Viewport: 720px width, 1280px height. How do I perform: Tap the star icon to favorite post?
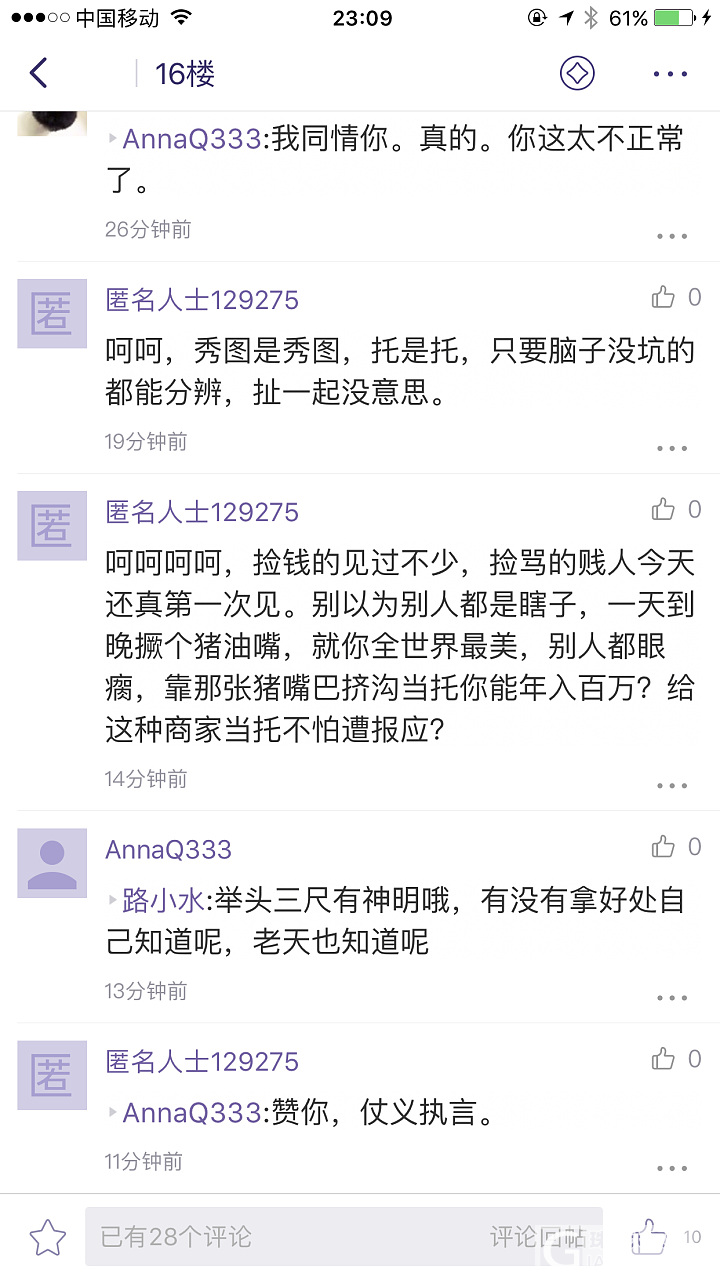tap(47, 1238)
